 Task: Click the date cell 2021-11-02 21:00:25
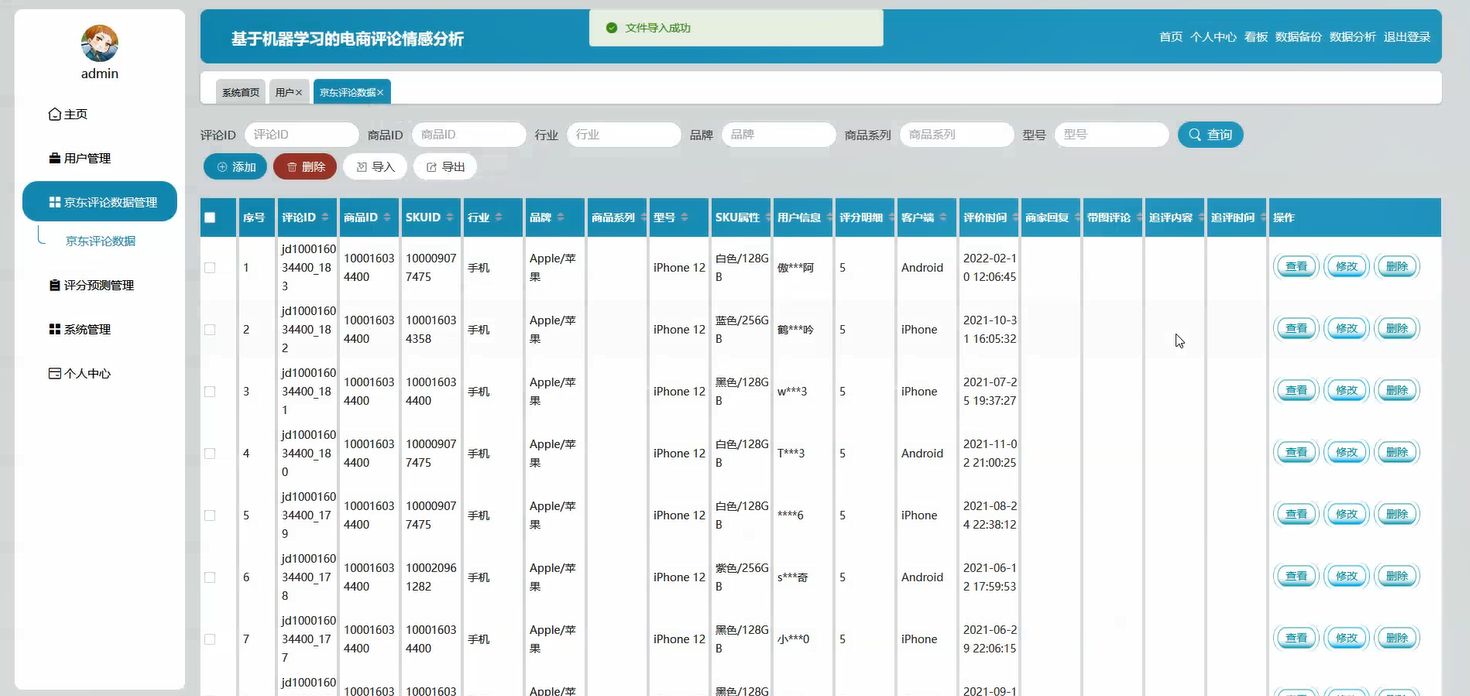990,453
